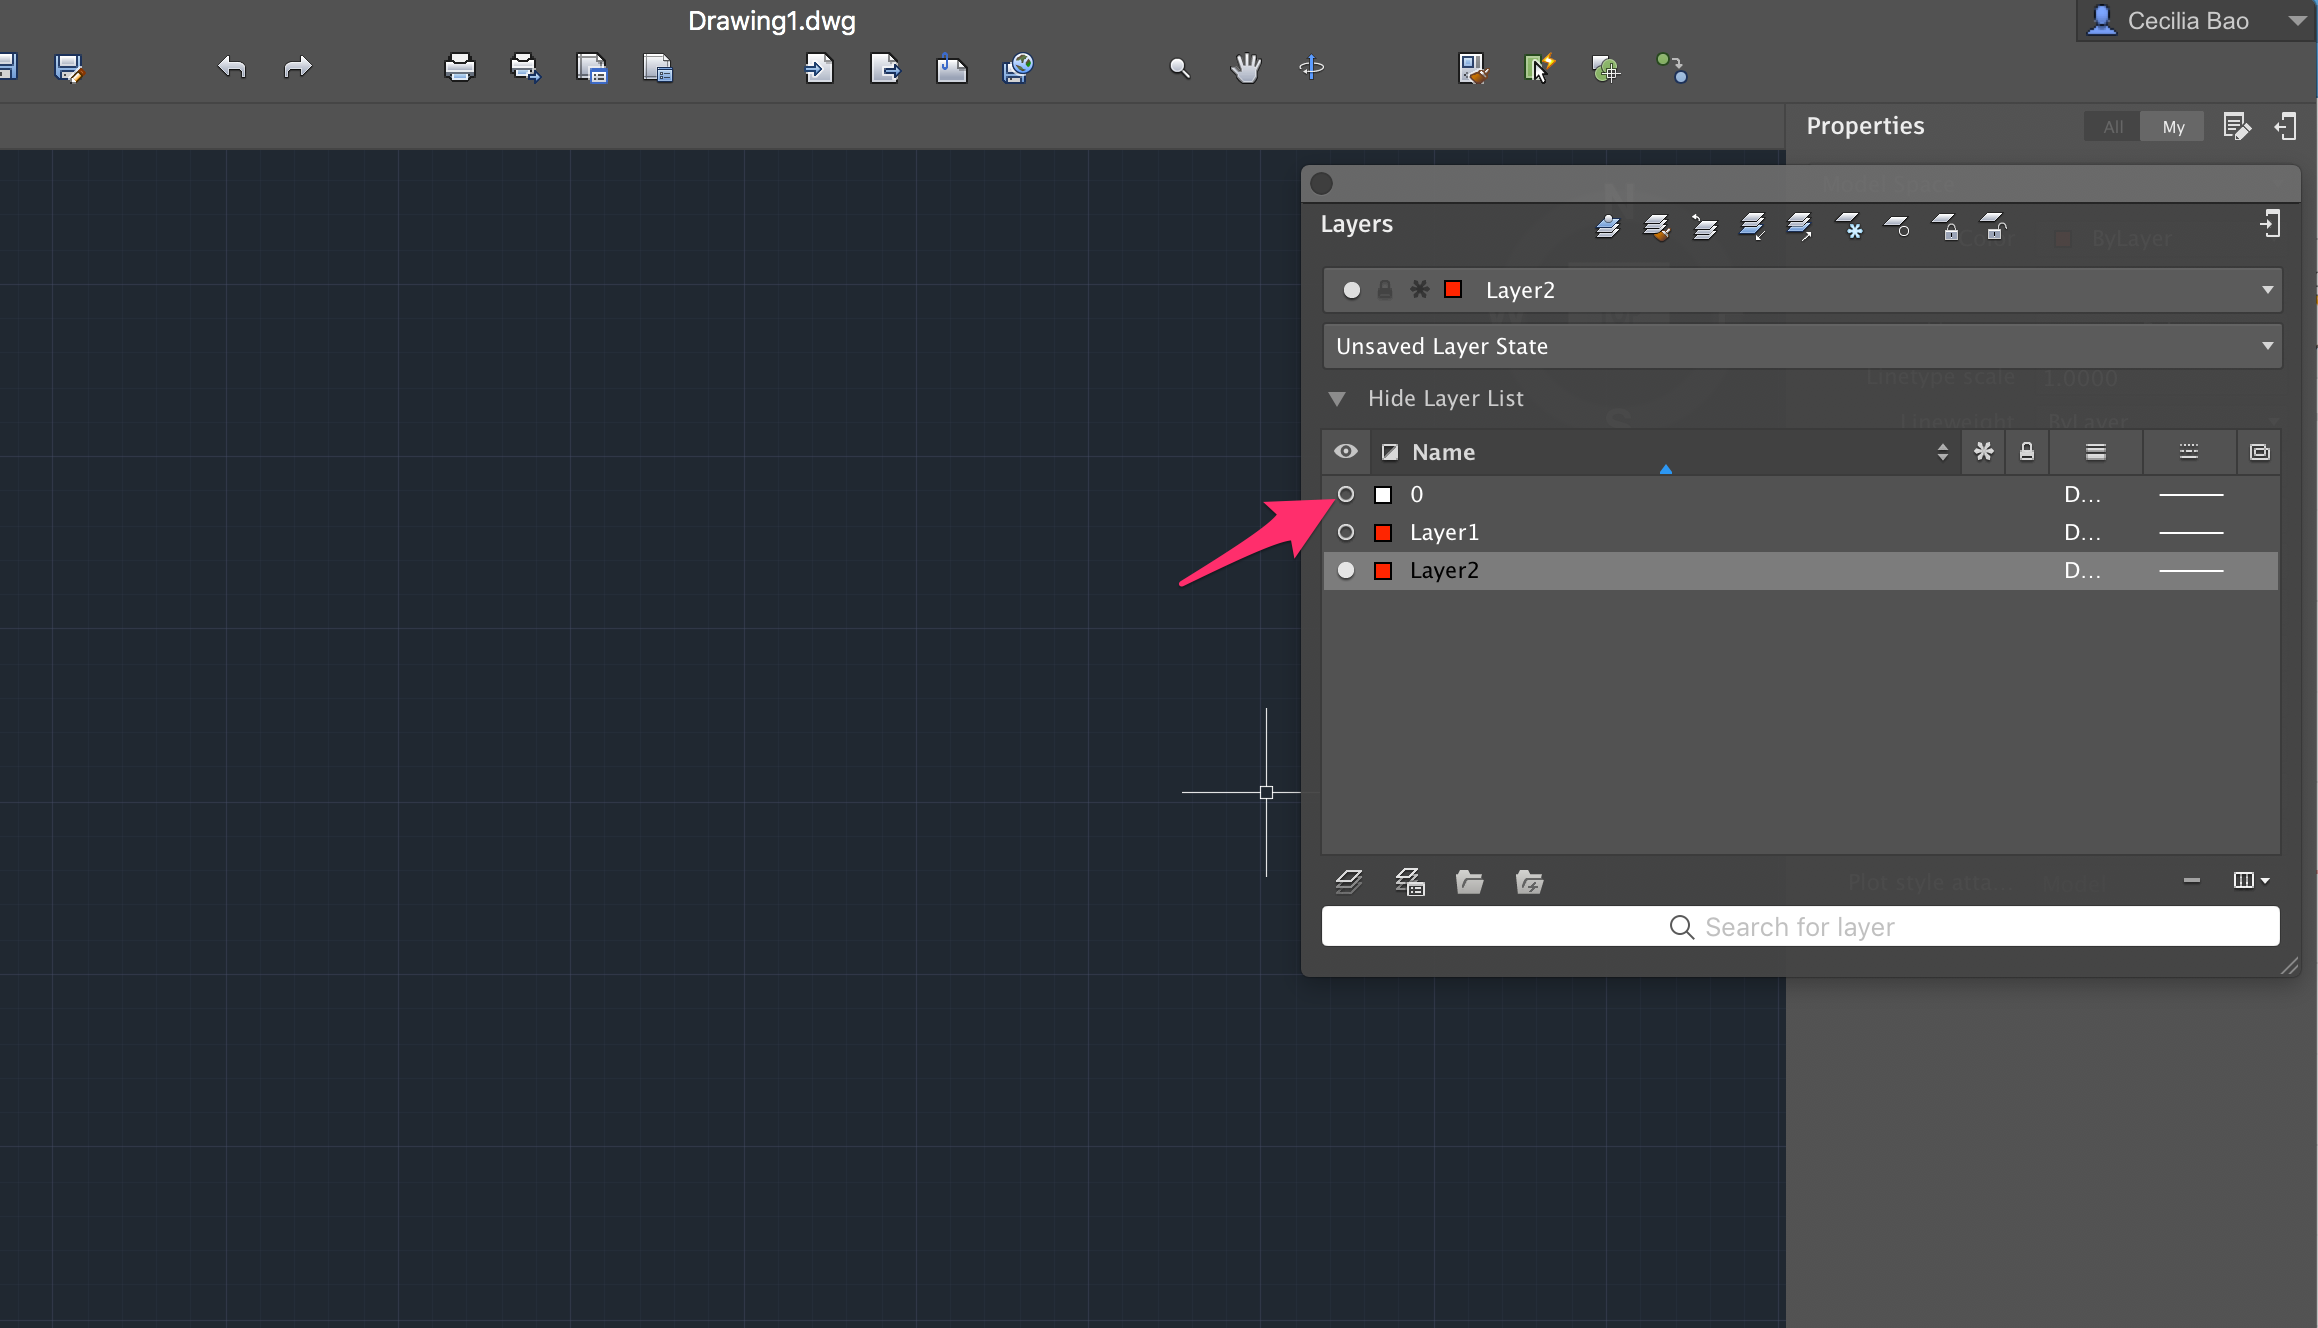This screenshot has height=1328, width=2318.
Task: Switch Properties panel to All tab
Action: coord(2112,126)
